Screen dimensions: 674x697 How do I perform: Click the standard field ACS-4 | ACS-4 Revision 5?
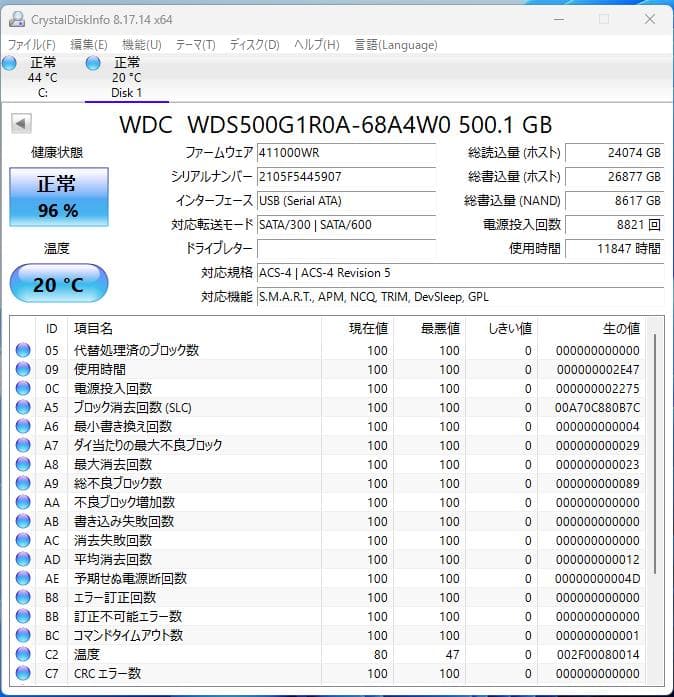point(461,273)
